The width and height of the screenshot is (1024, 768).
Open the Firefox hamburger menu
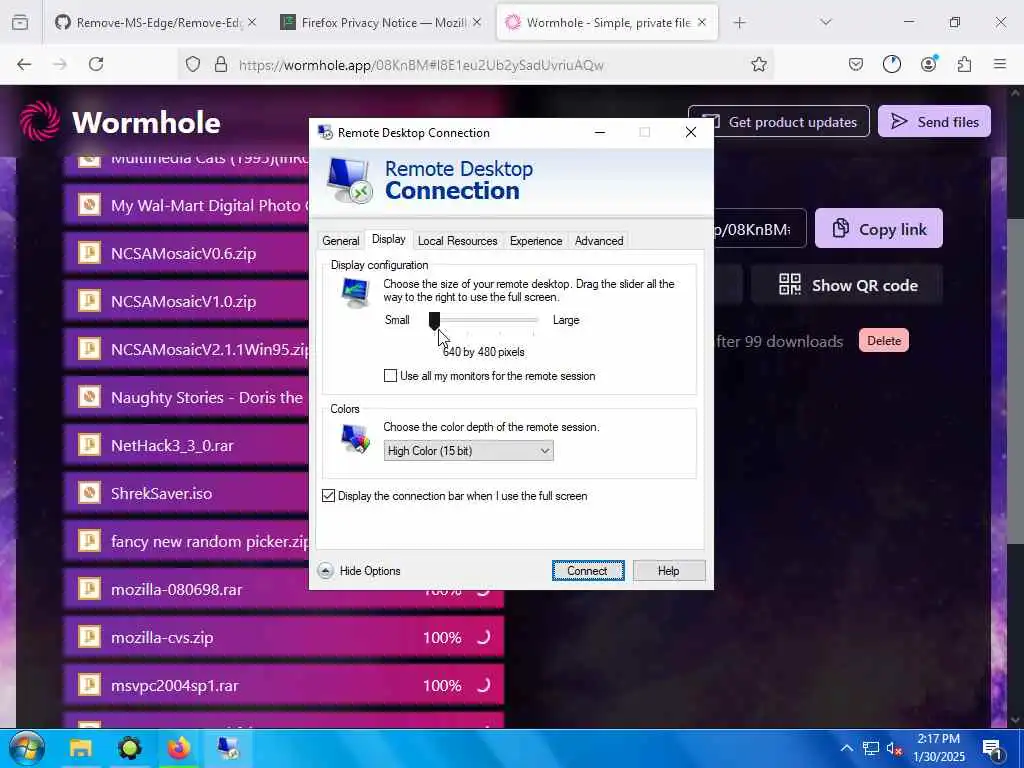(x=1000, y=64)
